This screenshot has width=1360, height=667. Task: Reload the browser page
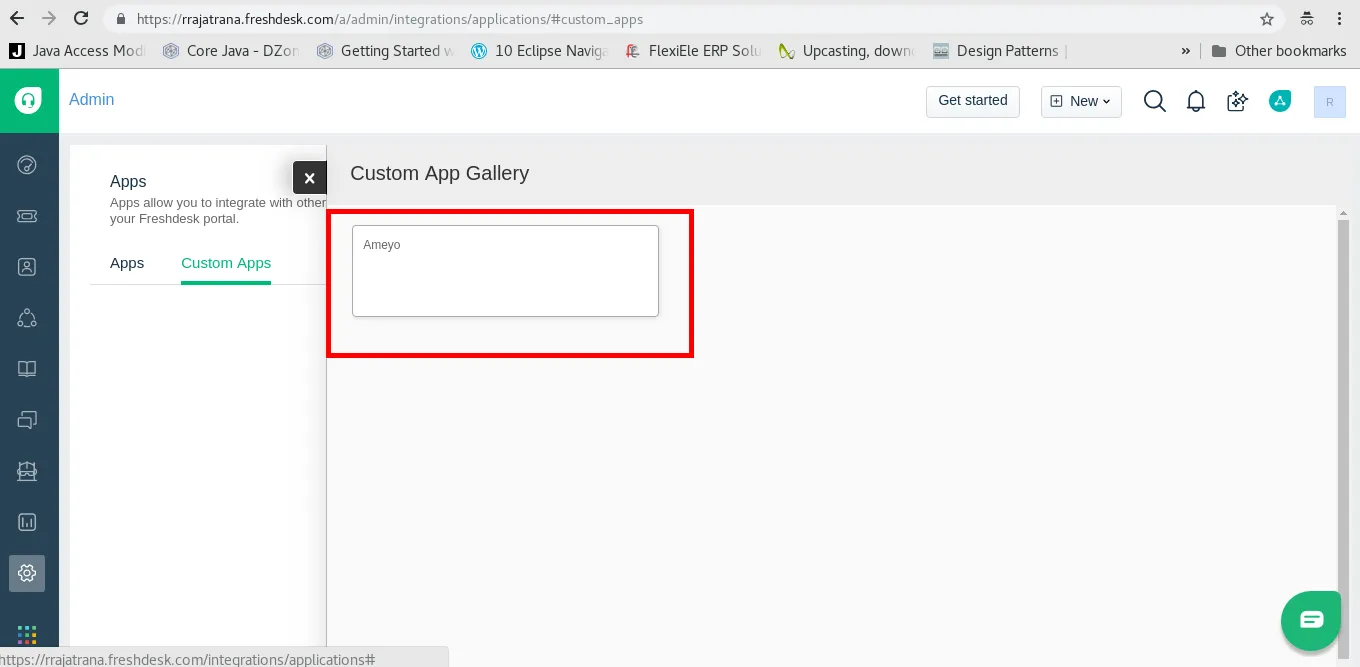[82, 19]
